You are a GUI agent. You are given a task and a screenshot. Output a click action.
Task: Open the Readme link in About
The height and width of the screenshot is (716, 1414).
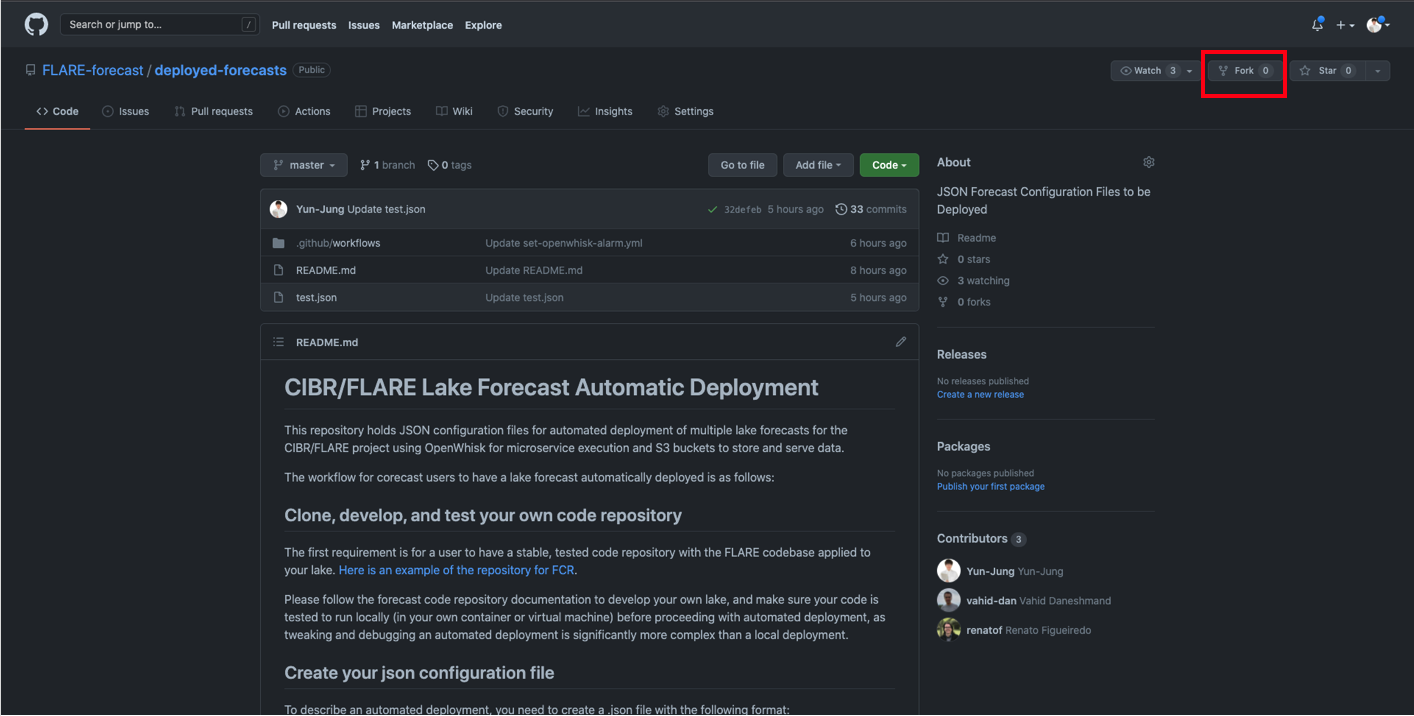(967, 238)
